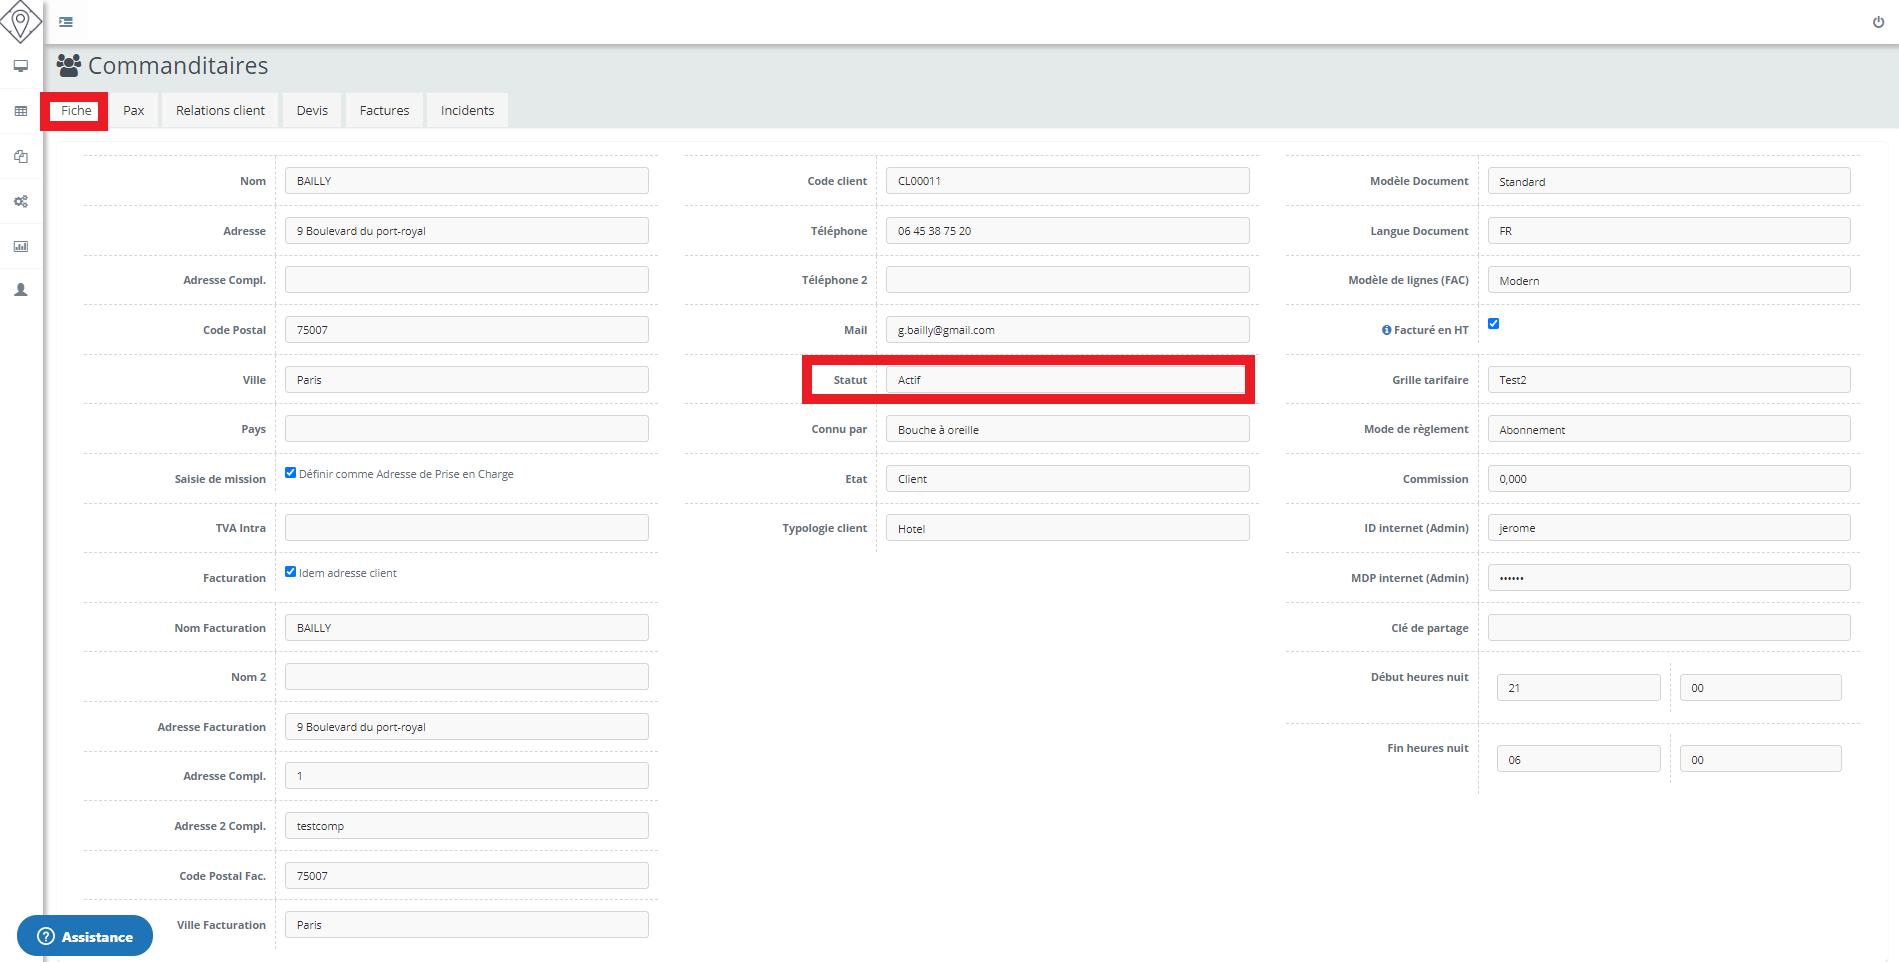Click the user profile icon in sidebar
Viewport: 1899px width, 962px height.
tap(20, 290)
